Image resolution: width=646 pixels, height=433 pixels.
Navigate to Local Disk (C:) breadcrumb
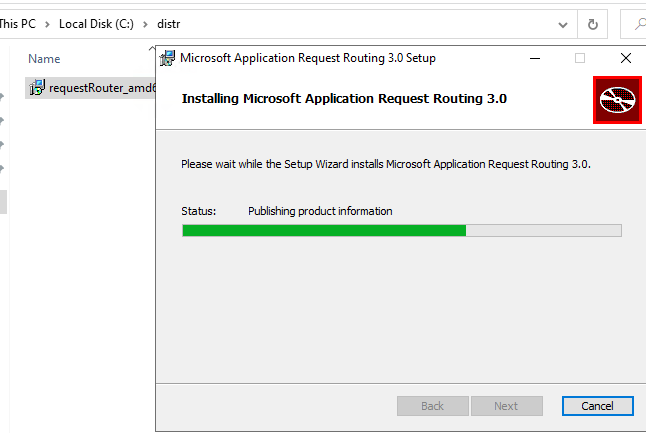[x=96, y=24]
